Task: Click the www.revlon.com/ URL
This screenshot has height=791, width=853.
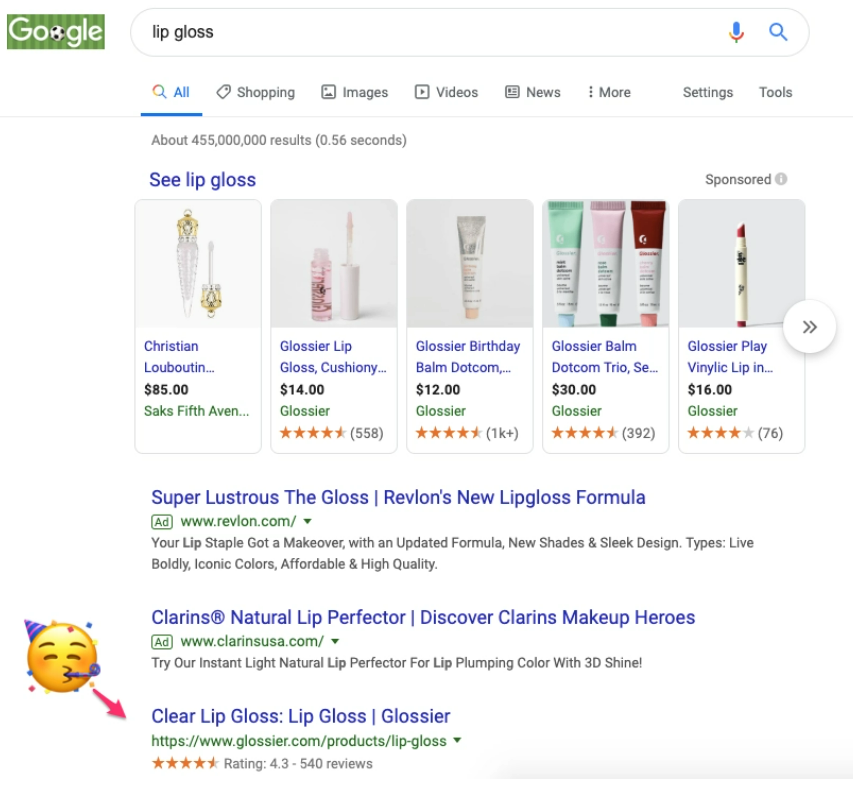Action: [x=238, y=521]
